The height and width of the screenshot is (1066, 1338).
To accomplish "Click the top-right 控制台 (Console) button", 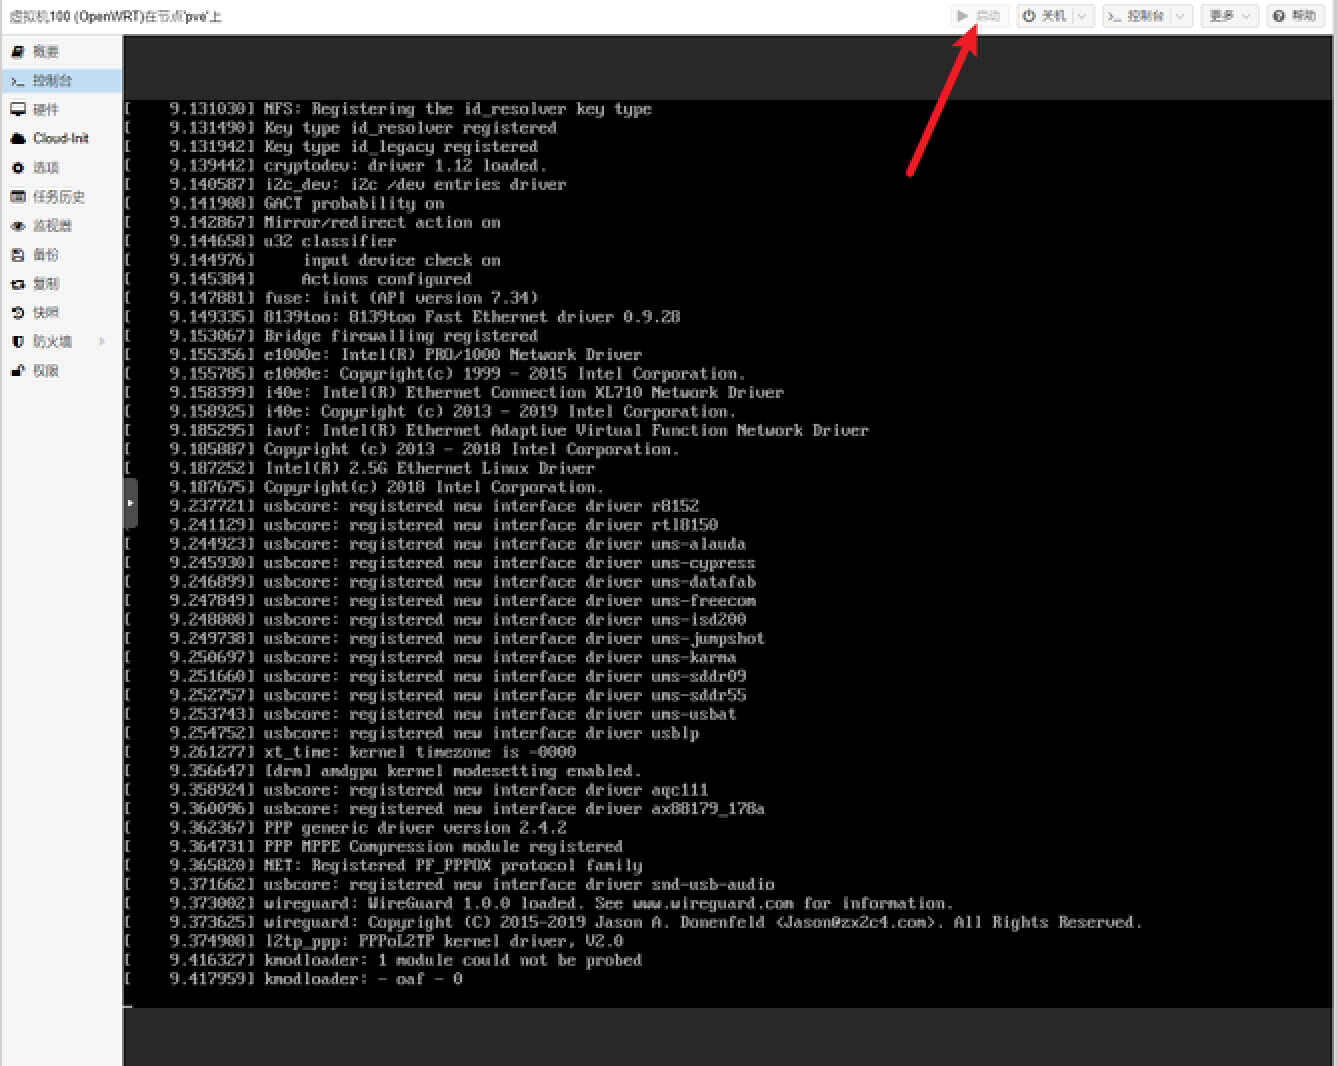I will click(x=1136, y=15).
